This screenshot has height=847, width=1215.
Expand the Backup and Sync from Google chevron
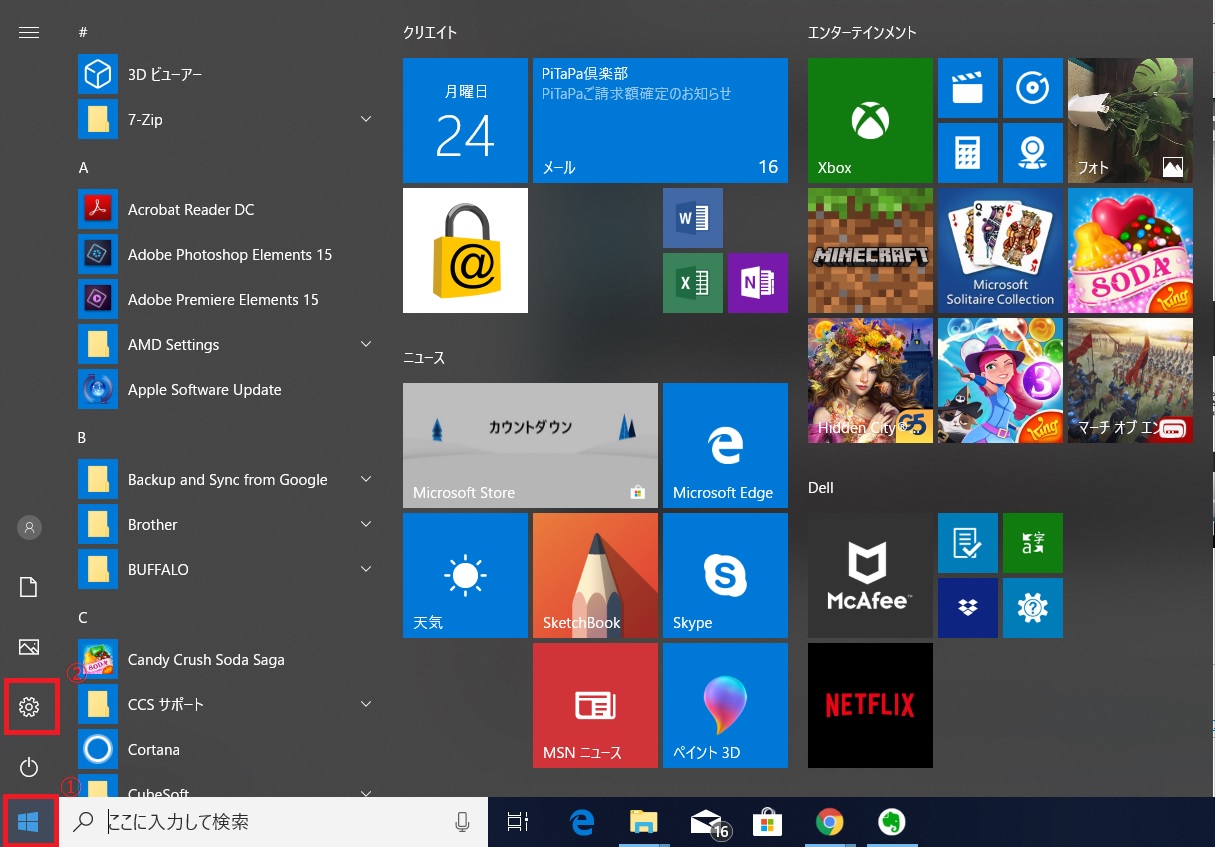(x=366, y=479)
